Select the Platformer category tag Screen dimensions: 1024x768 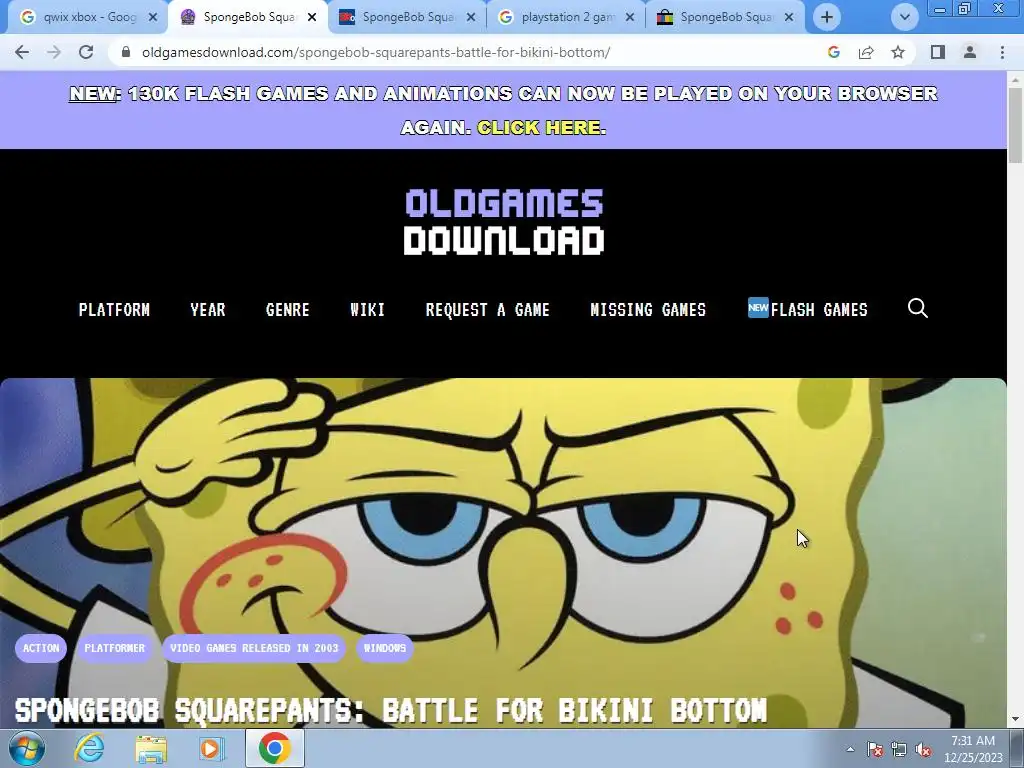[114, 648]
